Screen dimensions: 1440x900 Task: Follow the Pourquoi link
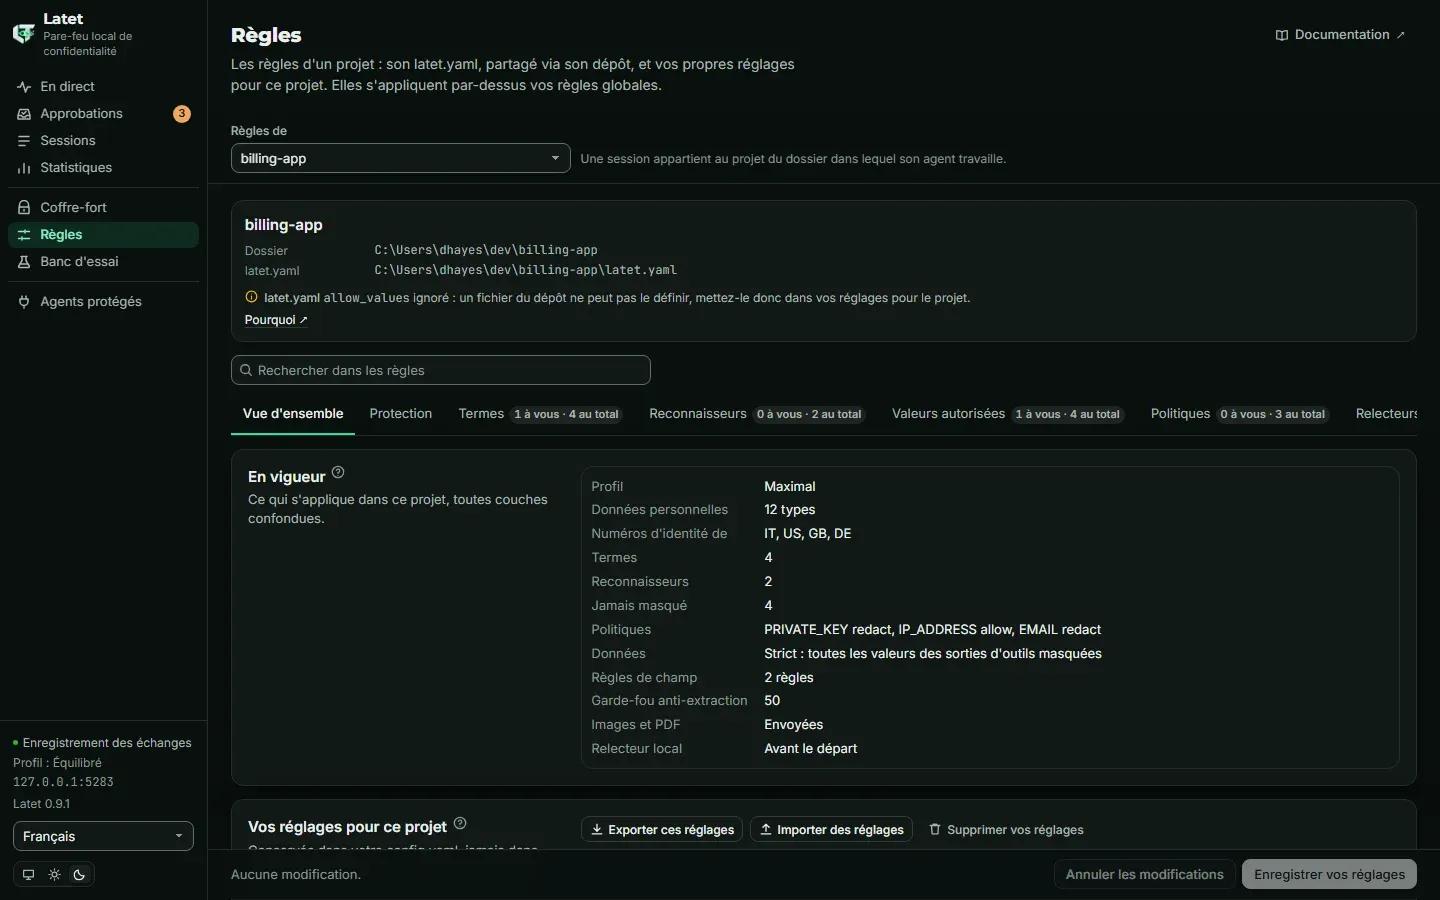[276, 320]
